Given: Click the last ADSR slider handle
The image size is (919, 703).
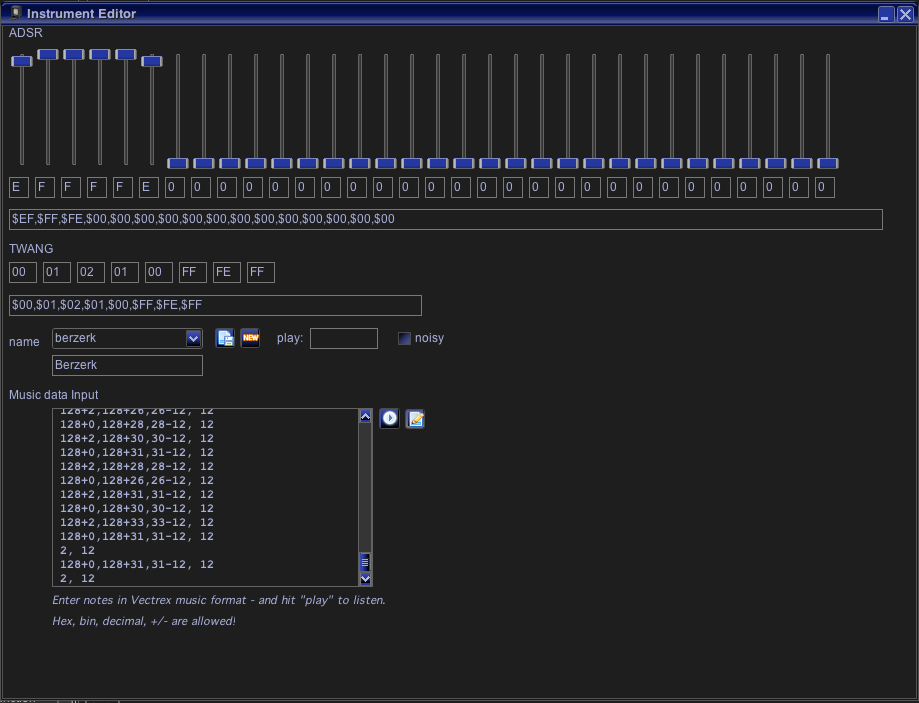Looking at the screenshot, I should coord(827,163).
